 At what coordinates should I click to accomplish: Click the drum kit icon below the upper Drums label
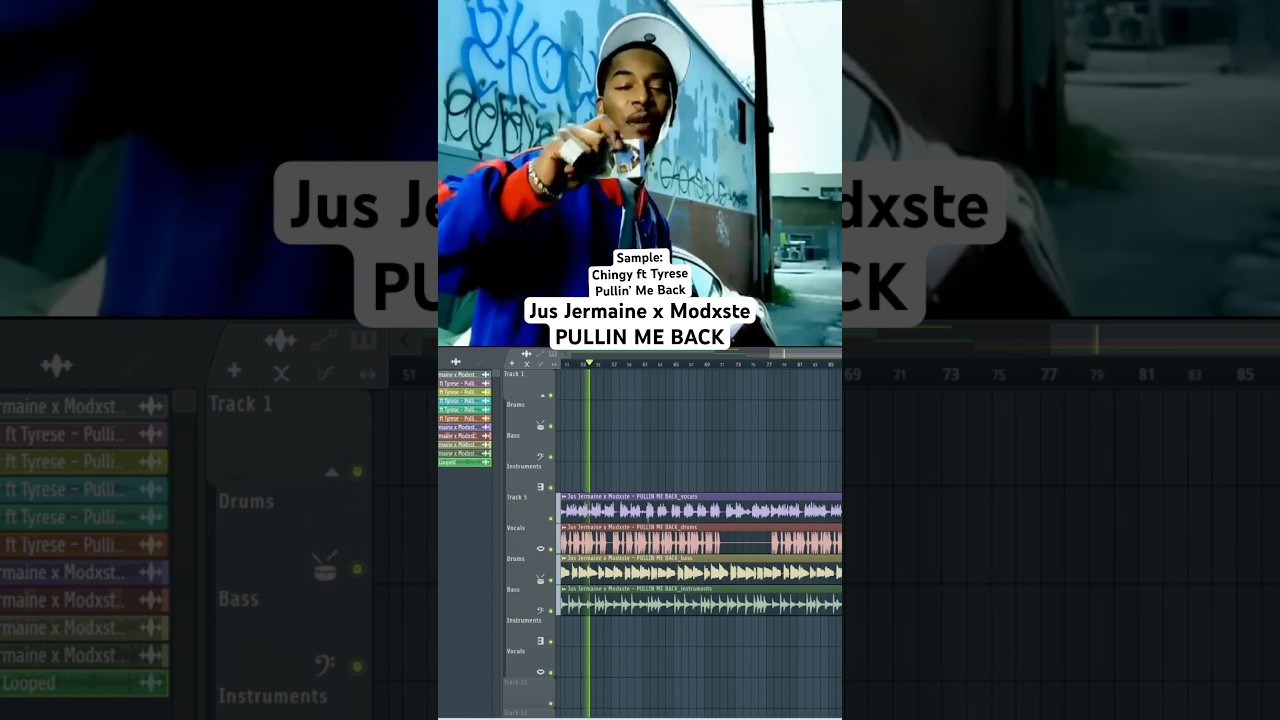[x=541, y=425]
